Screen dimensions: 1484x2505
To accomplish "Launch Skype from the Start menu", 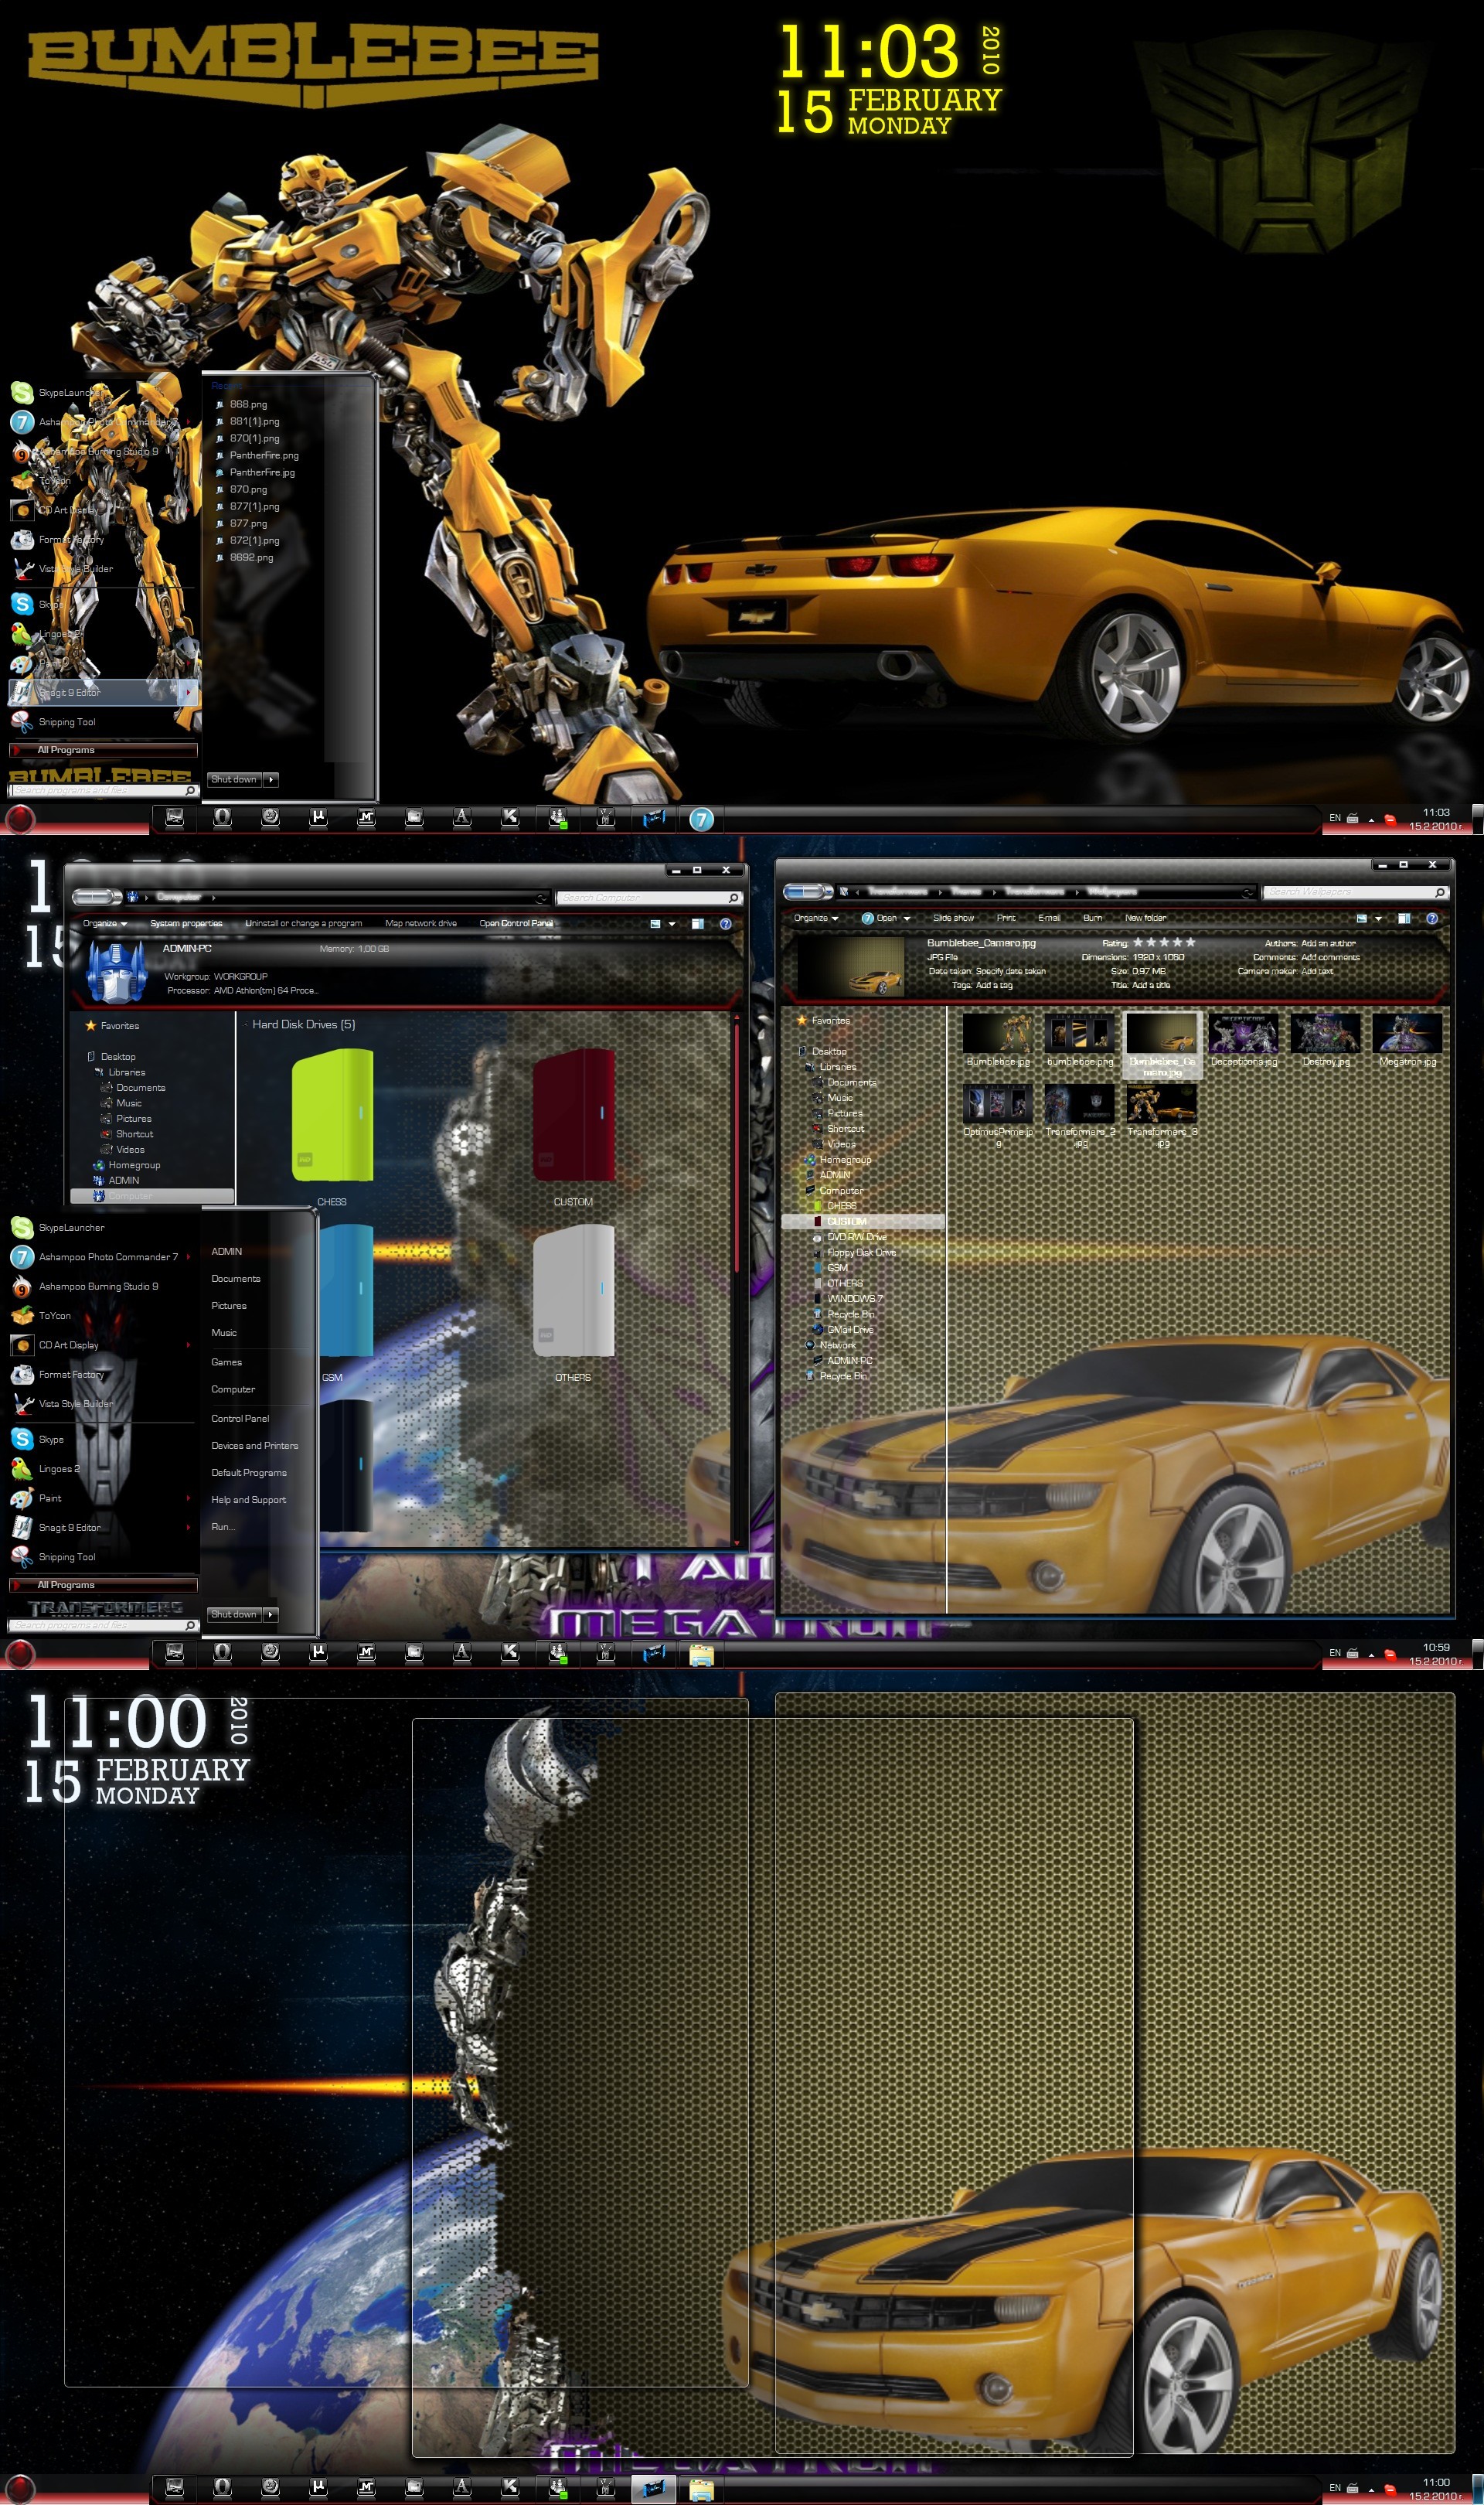I will tap(50, 1439).
